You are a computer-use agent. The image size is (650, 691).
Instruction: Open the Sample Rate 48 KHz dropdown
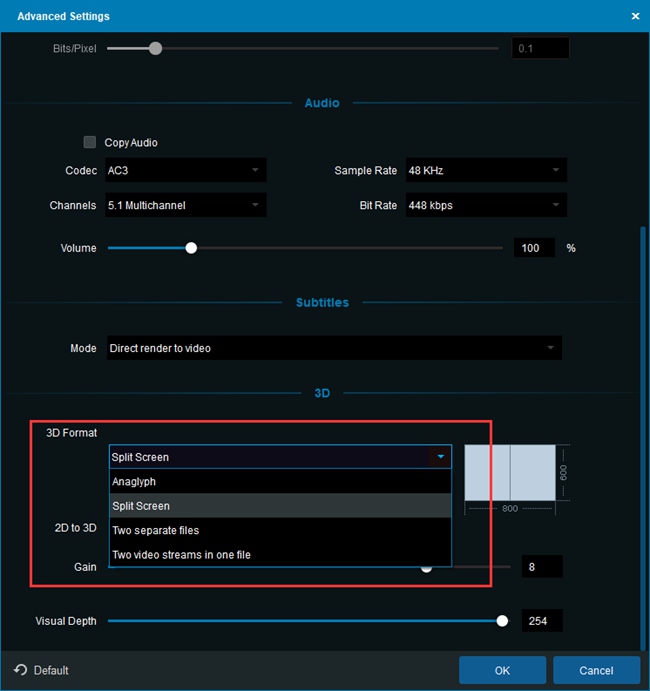pos(486,170)
